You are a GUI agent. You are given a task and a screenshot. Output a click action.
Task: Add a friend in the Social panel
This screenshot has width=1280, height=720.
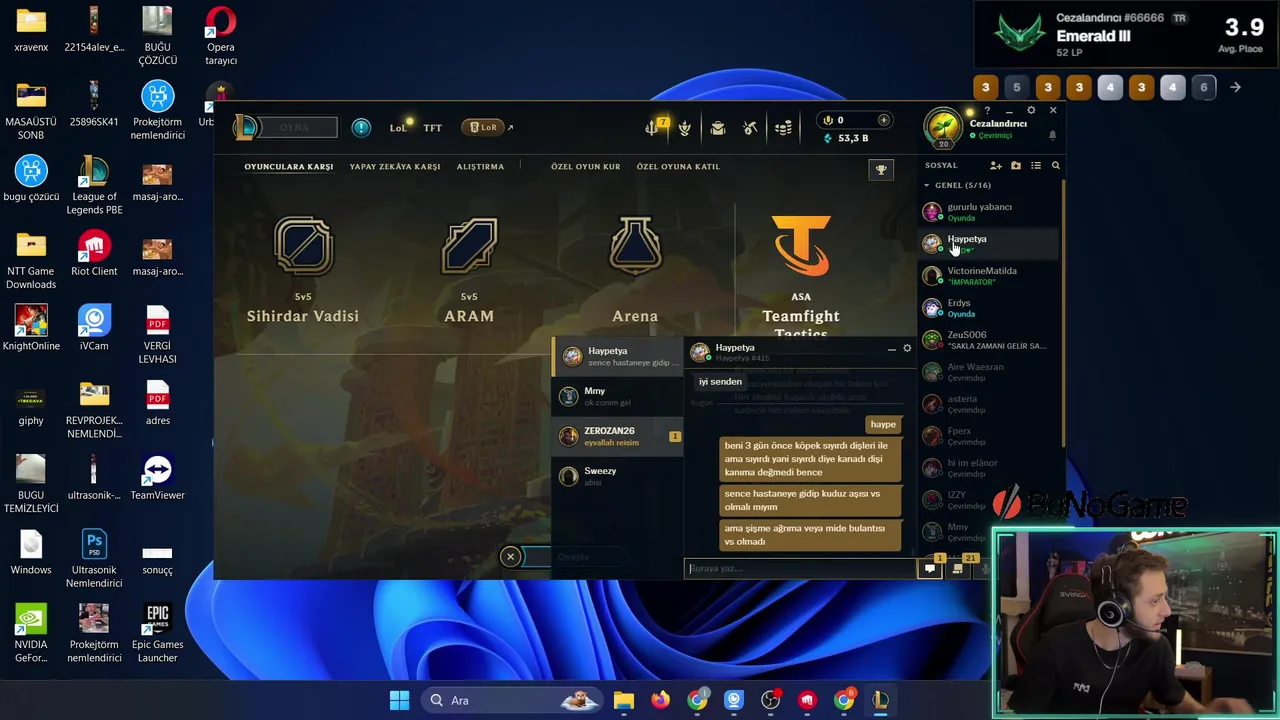point(996,165)
